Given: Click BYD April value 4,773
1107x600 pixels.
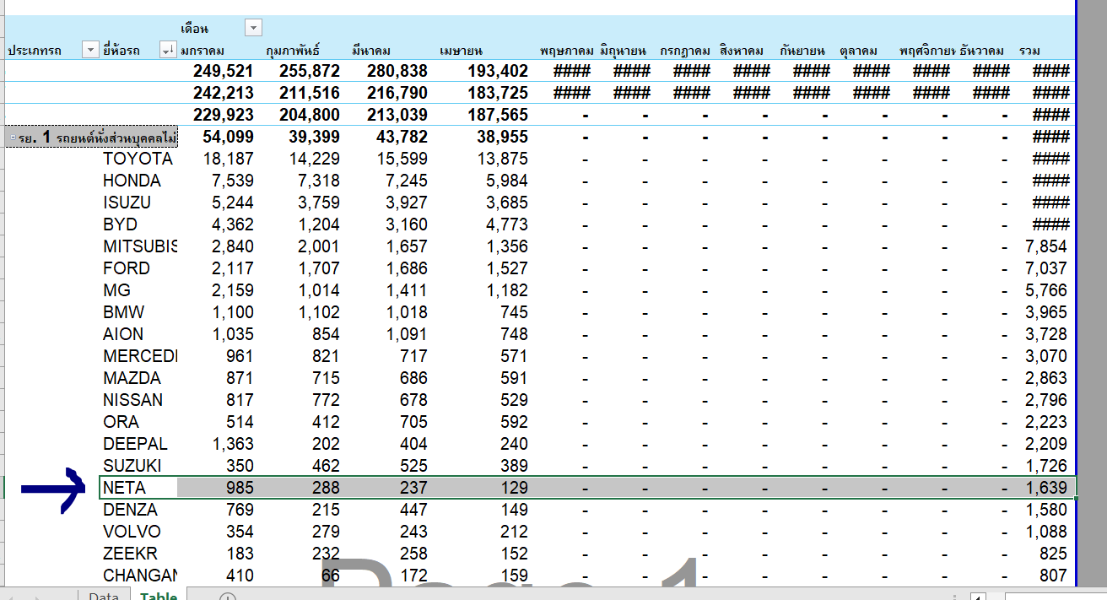Looking at the screenshot, I should pyautogui.click(x=507, y=224).
